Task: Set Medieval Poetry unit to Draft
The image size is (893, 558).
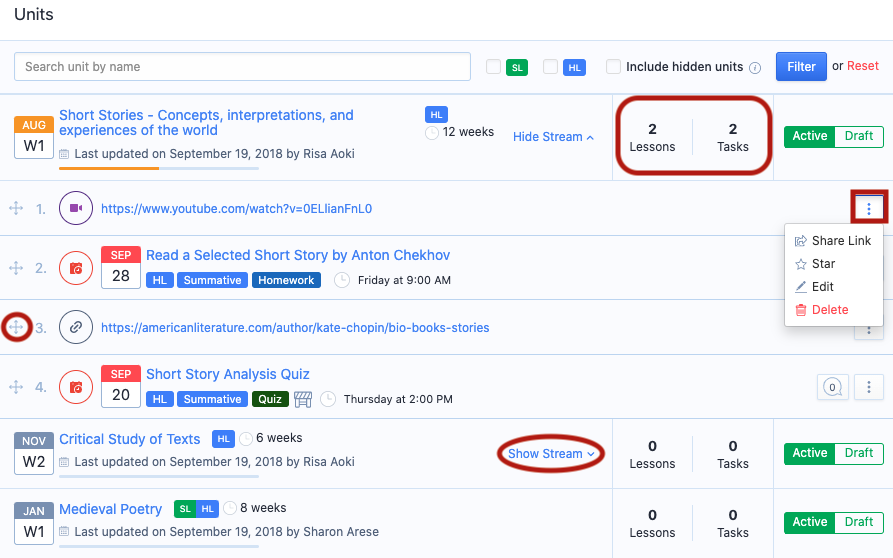Action: click(859, 522)
